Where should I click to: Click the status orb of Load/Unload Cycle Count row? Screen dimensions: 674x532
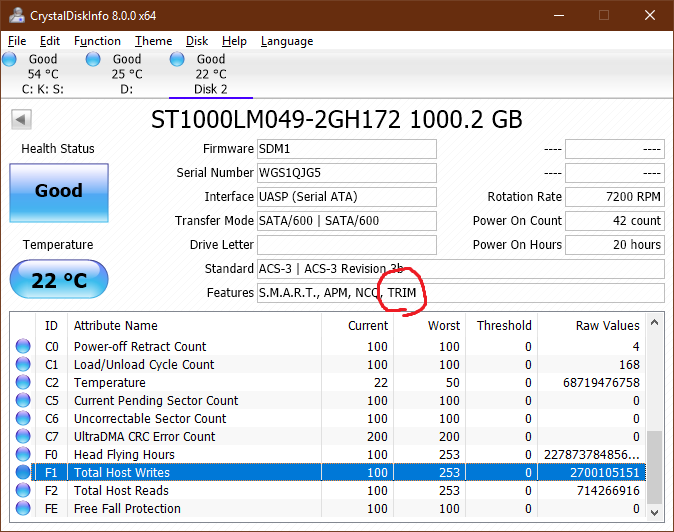click(23, 364)
